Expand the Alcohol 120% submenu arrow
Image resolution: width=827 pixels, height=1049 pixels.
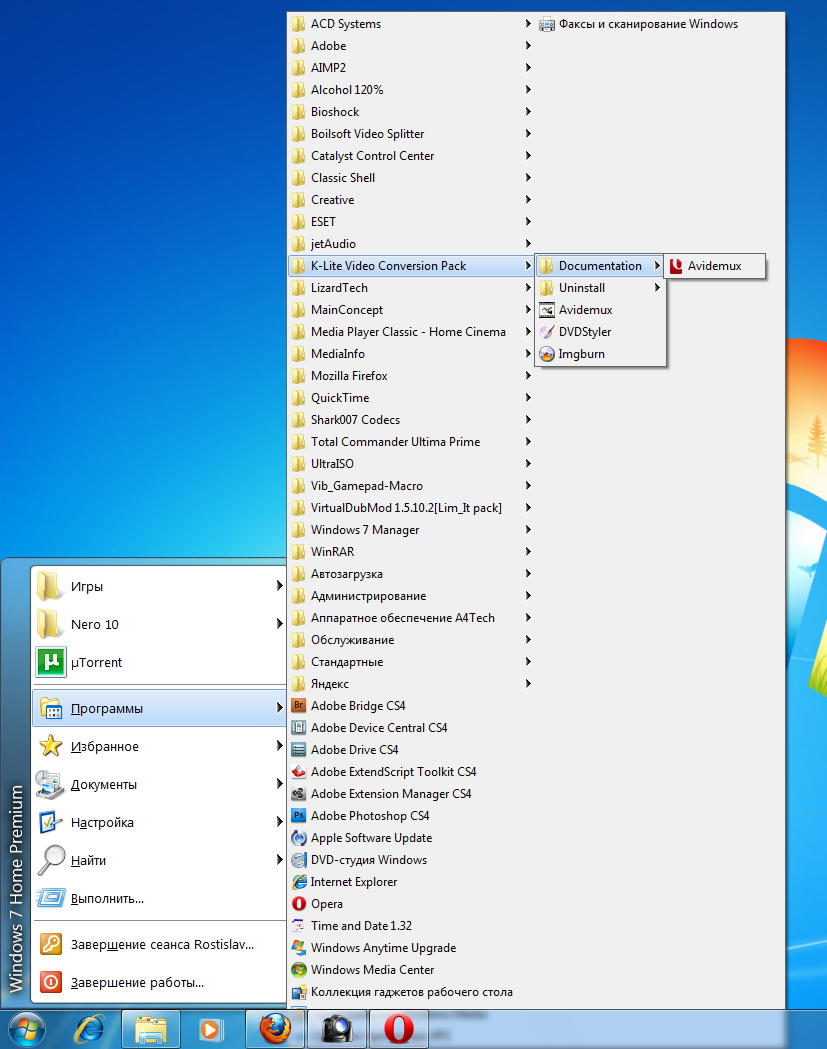pyautogui.click(x=528, y=89)
